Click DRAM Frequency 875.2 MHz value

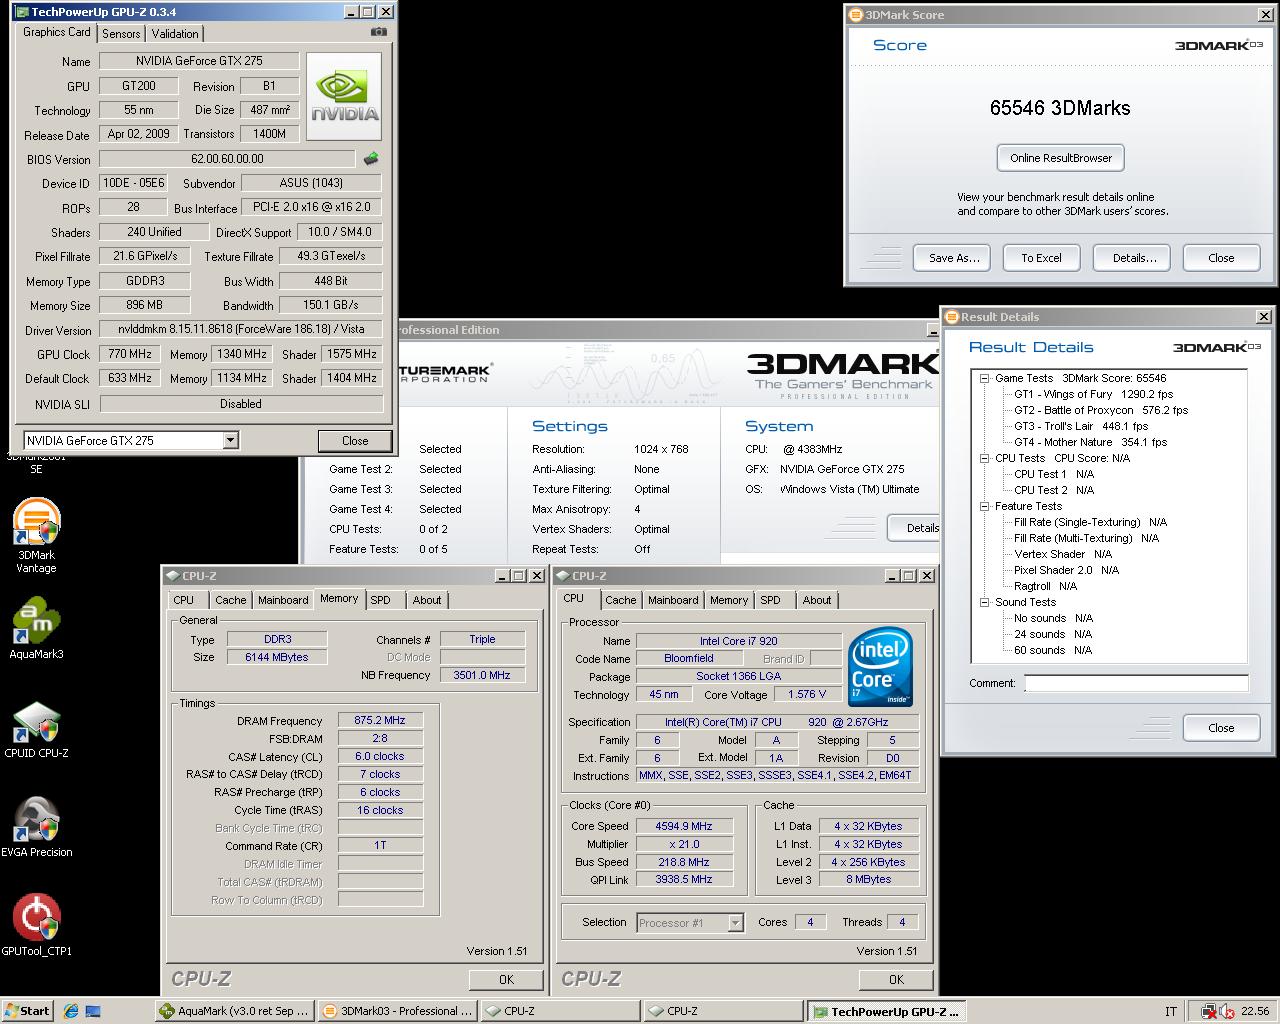(x=380, y=720)
